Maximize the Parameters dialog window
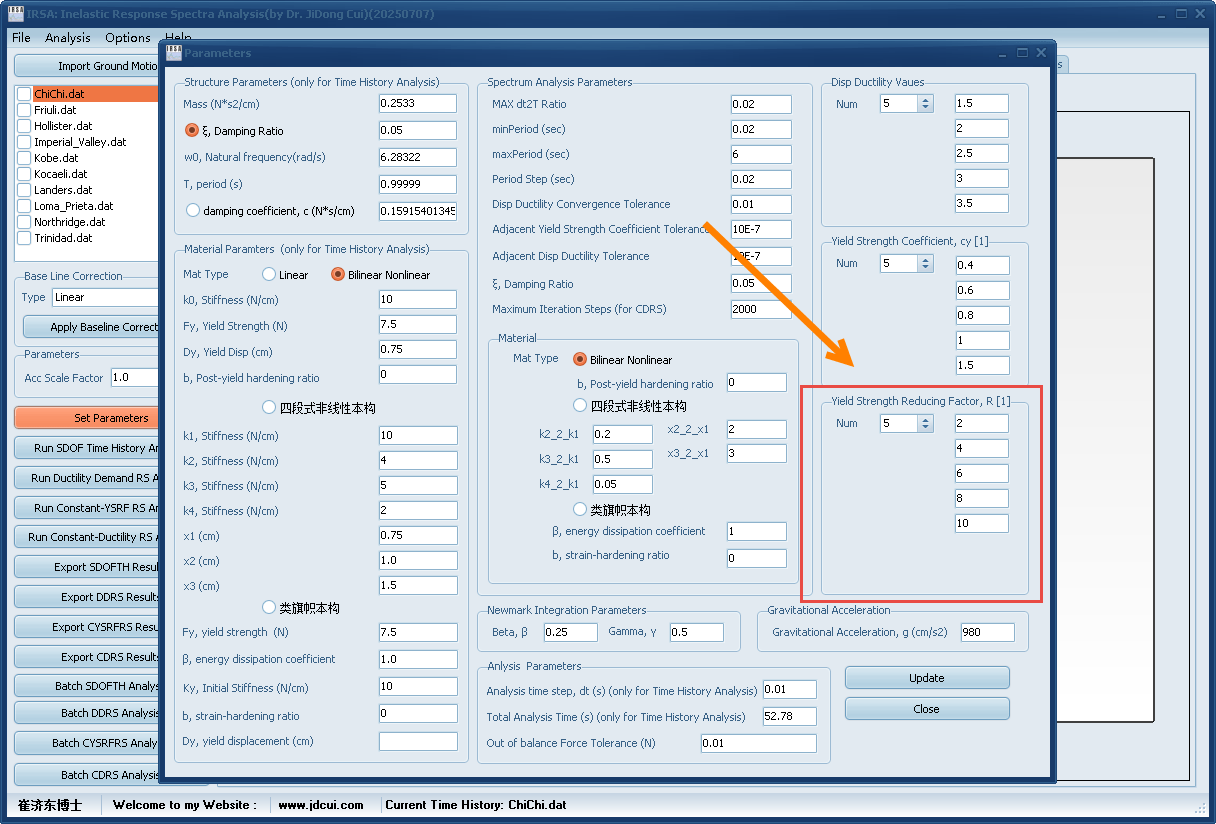Viewport: 1216px width, 824px height. coord(1022,53)
